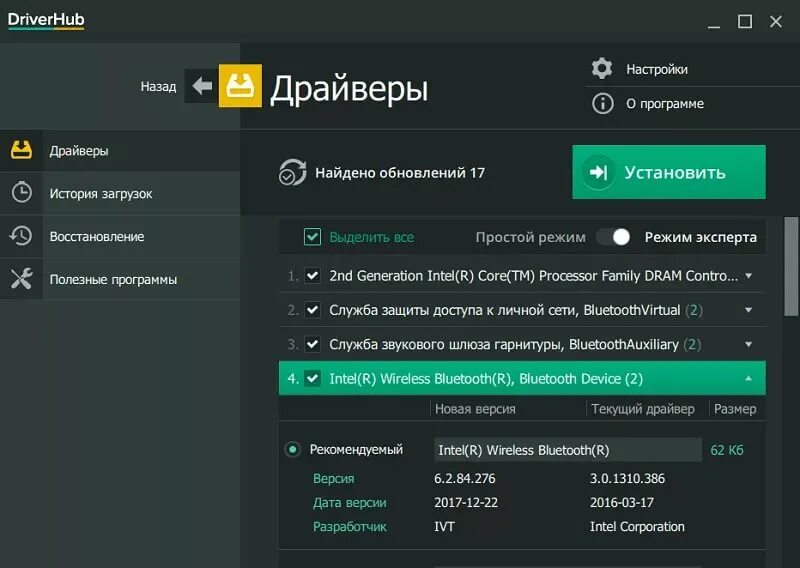Click the Выделить все label

tap(371, 237)
